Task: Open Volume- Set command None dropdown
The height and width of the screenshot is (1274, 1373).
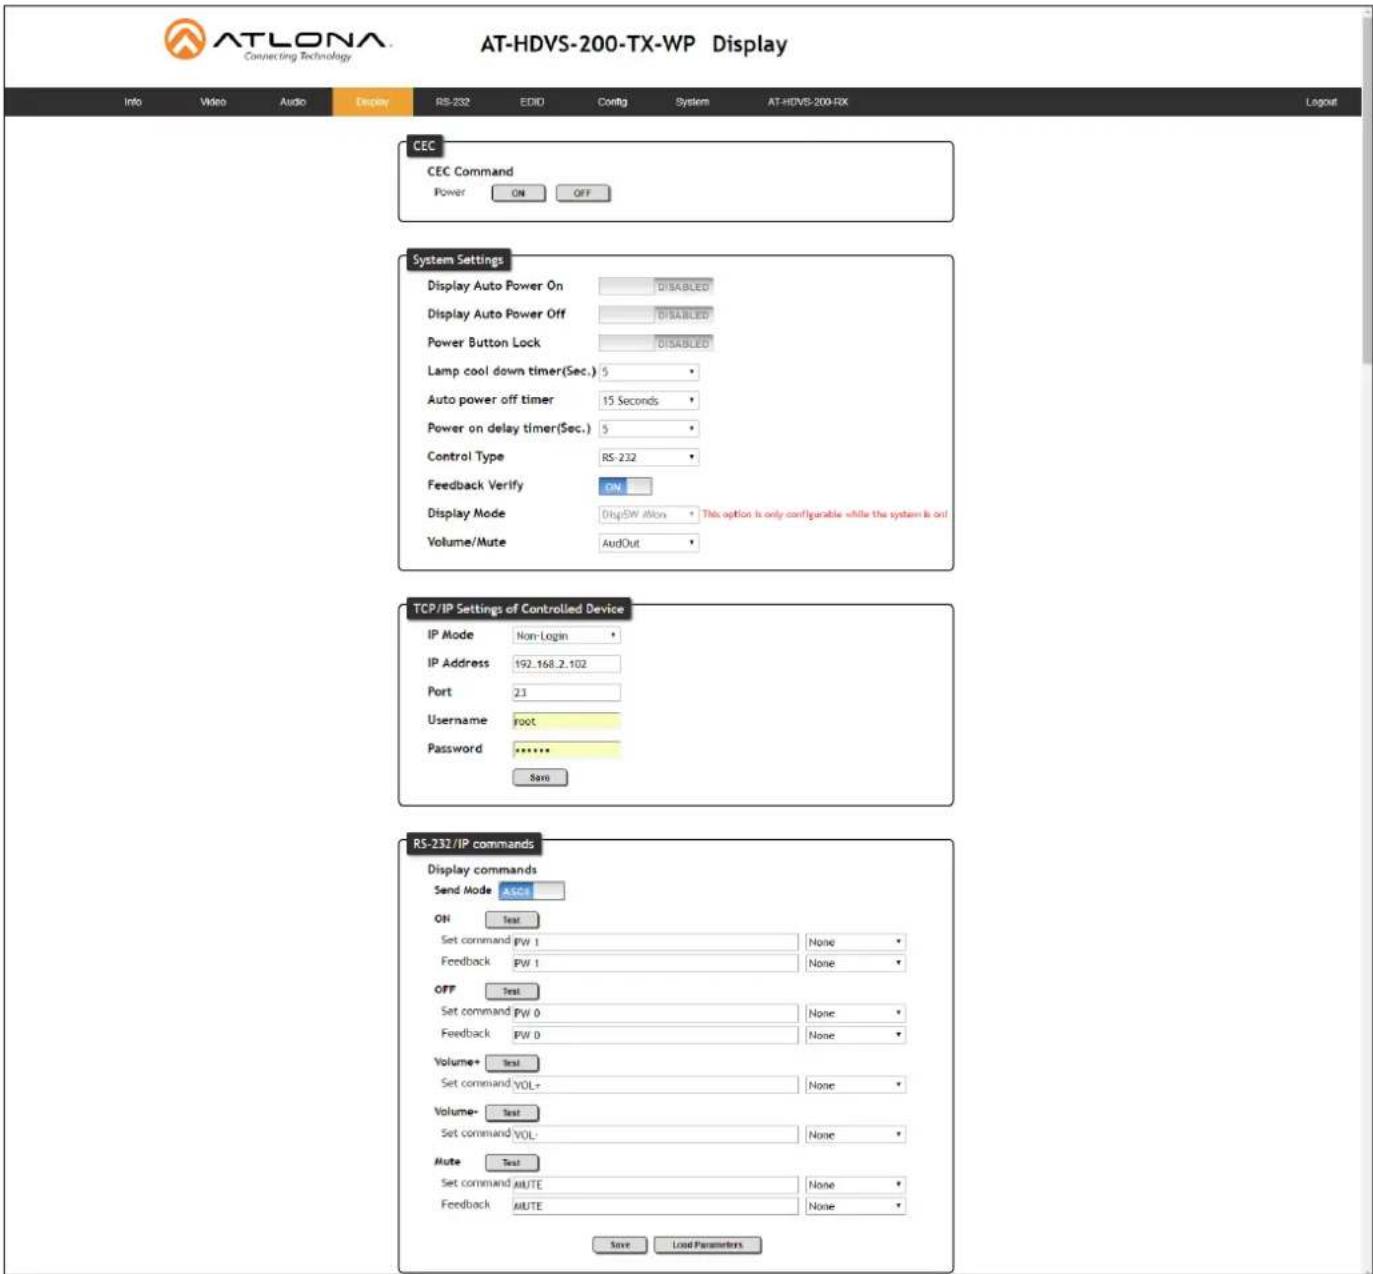Action: [x=855, y=1135]
